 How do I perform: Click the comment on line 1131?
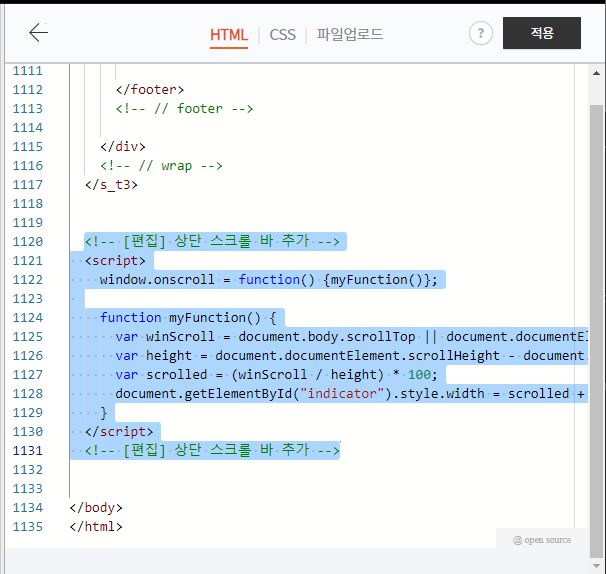point(212,451)
